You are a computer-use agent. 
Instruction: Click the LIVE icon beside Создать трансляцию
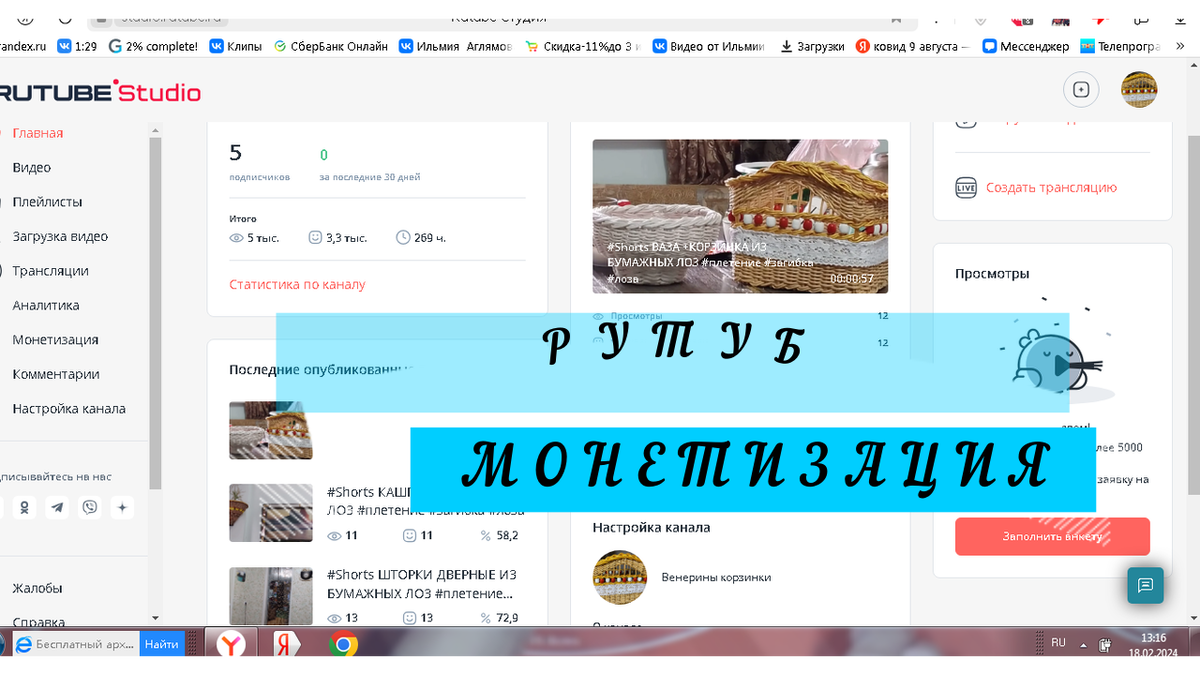[965, 188]
